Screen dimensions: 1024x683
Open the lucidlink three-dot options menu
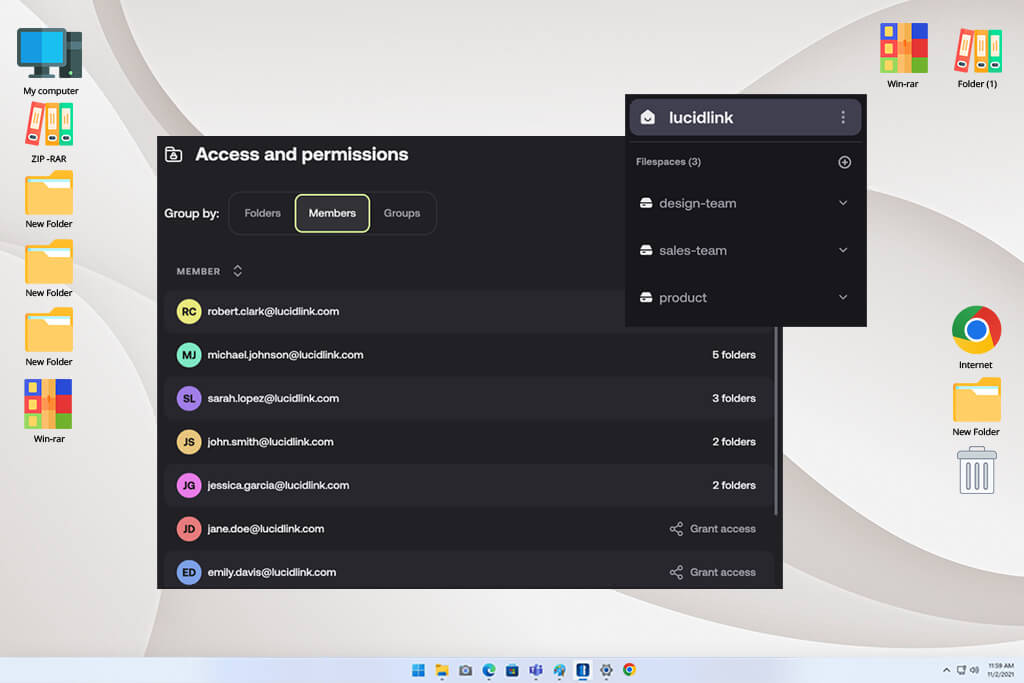pyautogui.click(x=843, y=117)
